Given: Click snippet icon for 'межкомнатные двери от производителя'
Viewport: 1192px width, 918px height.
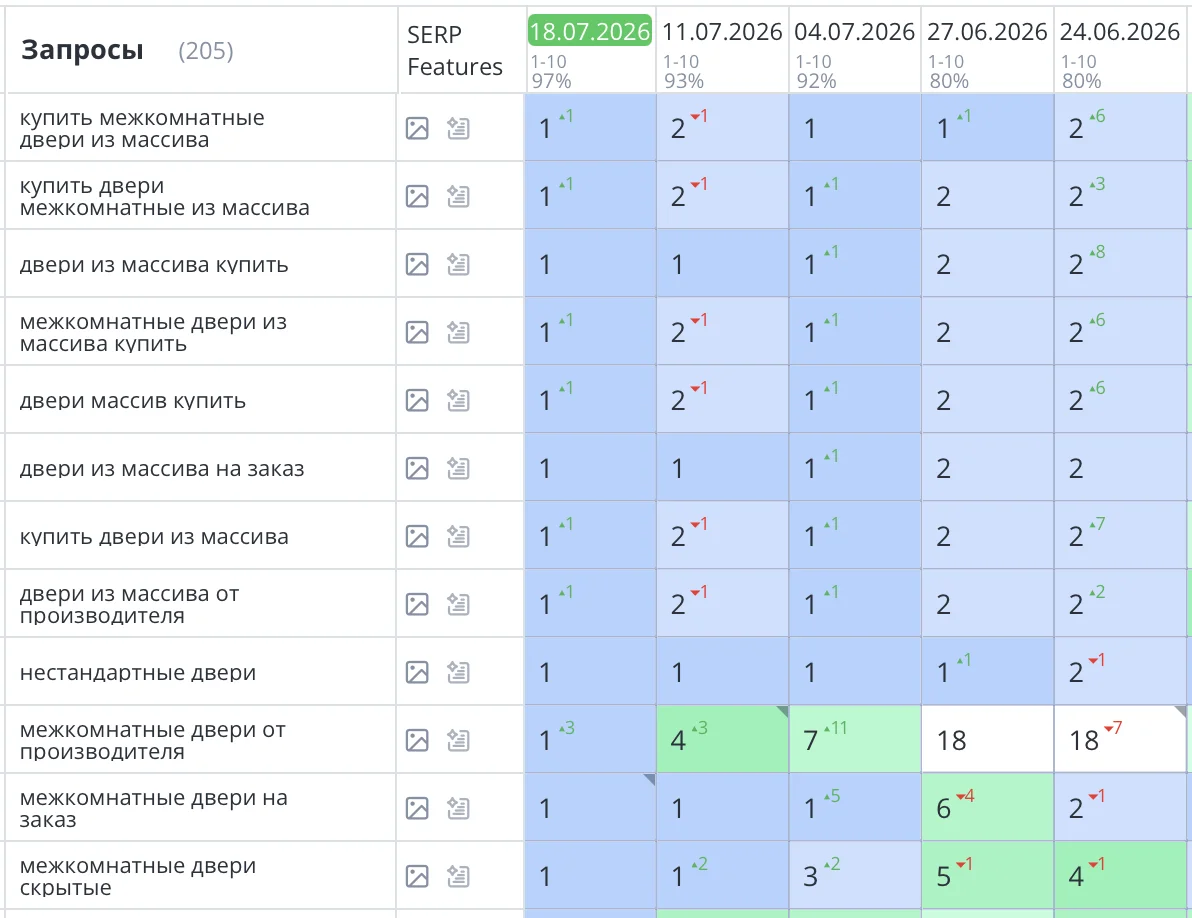Looking at the screenshot, I should pos(458,740).
